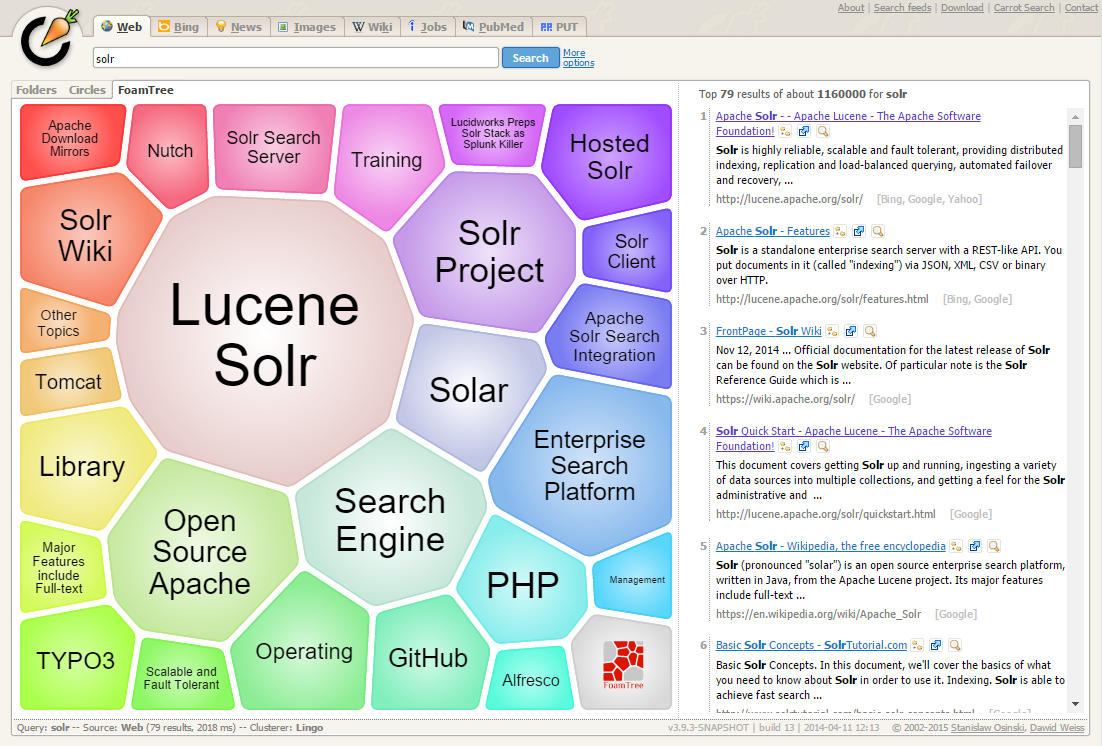Select the Lucene Solr cluster cell
Screen dimensions: 1102x746
(x=264, y=335)
